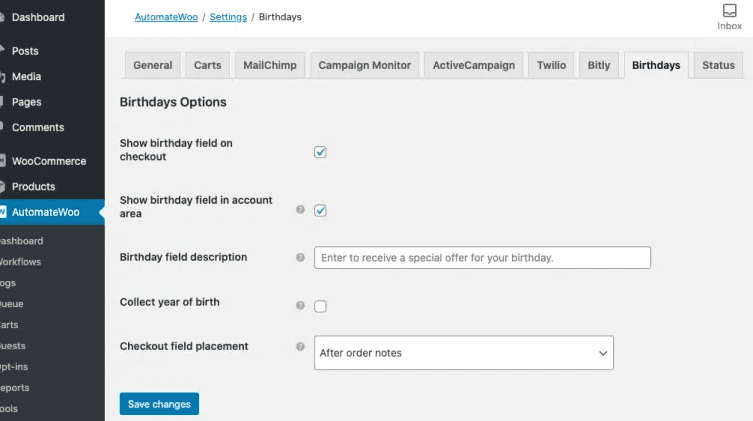Viewport: 753px width, 421px height.
Task: Click the Products box icon in sidebar
Action: [x=3, y=187]
